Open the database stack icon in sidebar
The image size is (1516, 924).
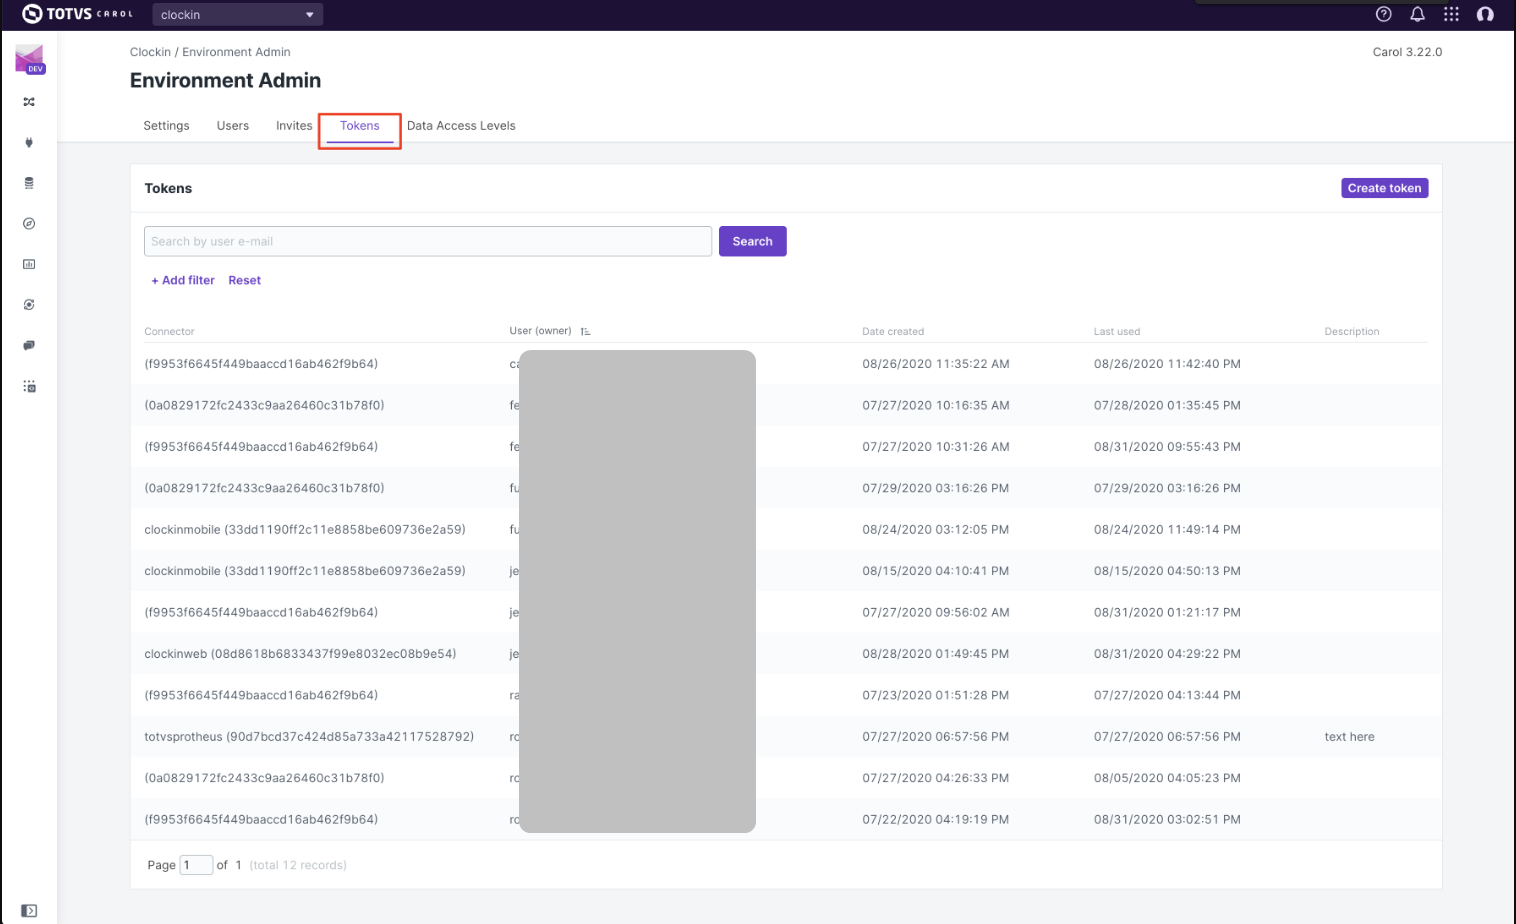29,183
